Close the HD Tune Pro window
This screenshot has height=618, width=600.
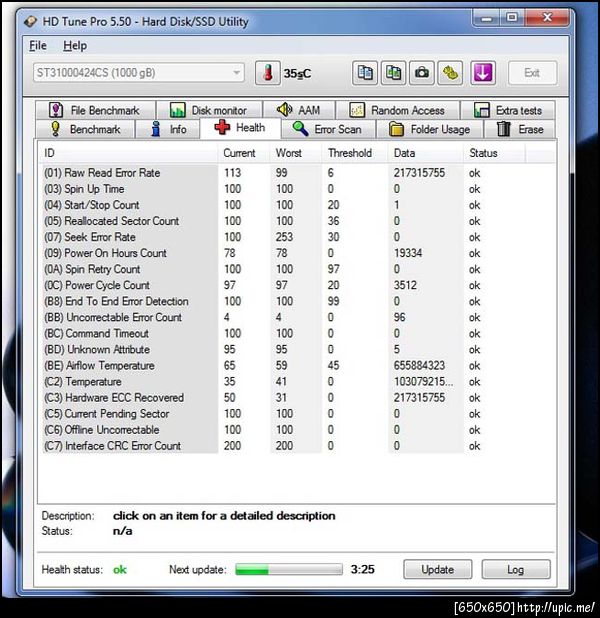click(547, 18)
